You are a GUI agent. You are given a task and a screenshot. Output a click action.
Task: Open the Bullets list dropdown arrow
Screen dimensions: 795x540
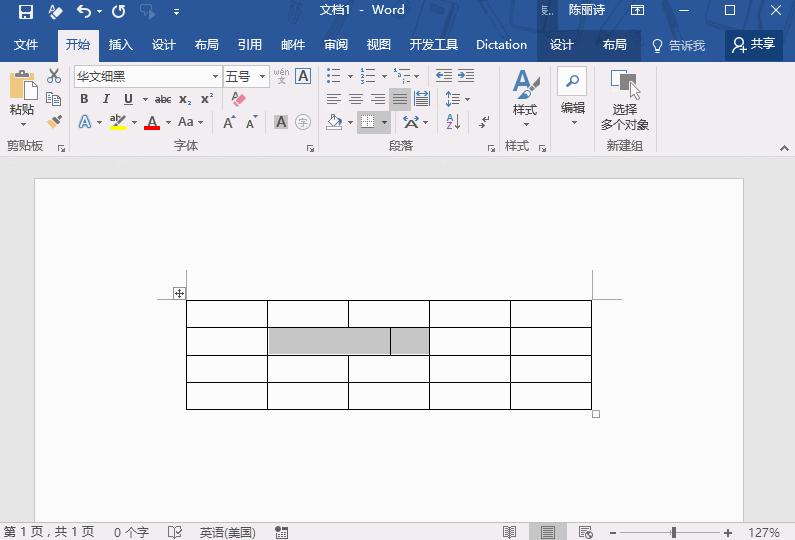(350, 77)
